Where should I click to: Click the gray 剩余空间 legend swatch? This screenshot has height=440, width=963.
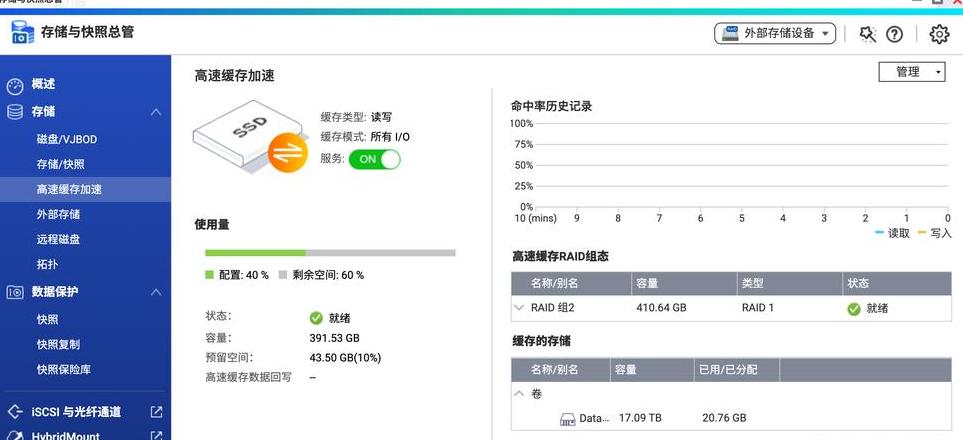click(x=283, y=275)
